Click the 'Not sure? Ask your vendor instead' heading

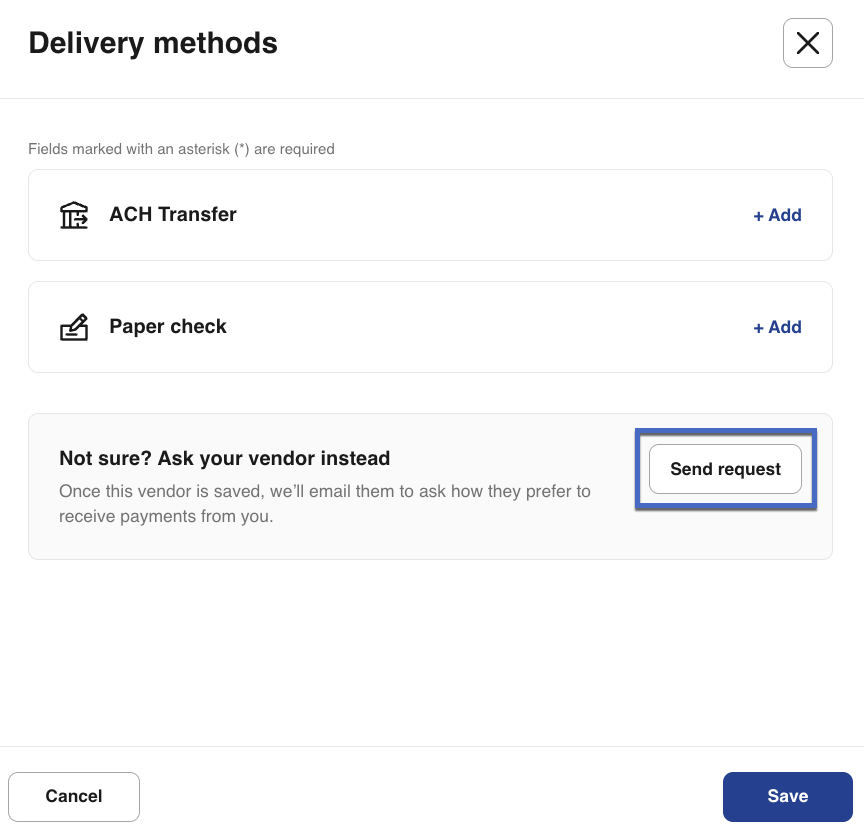pos(224,459)
